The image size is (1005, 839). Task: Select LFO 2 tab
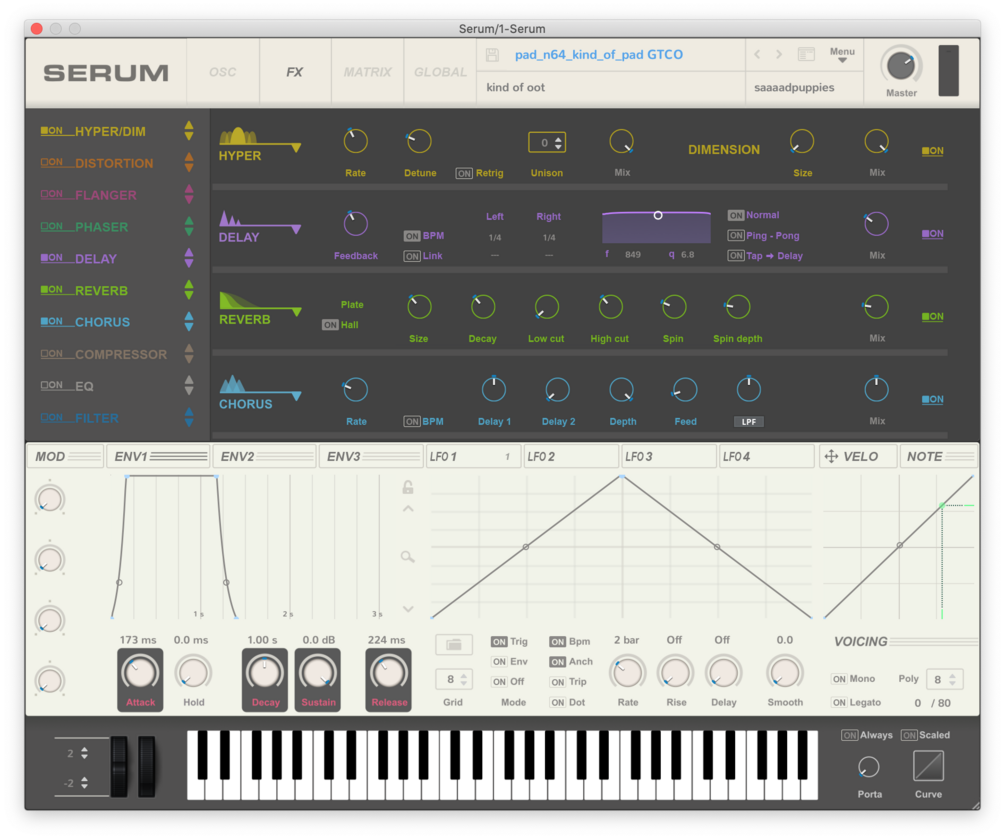point(570,456)
